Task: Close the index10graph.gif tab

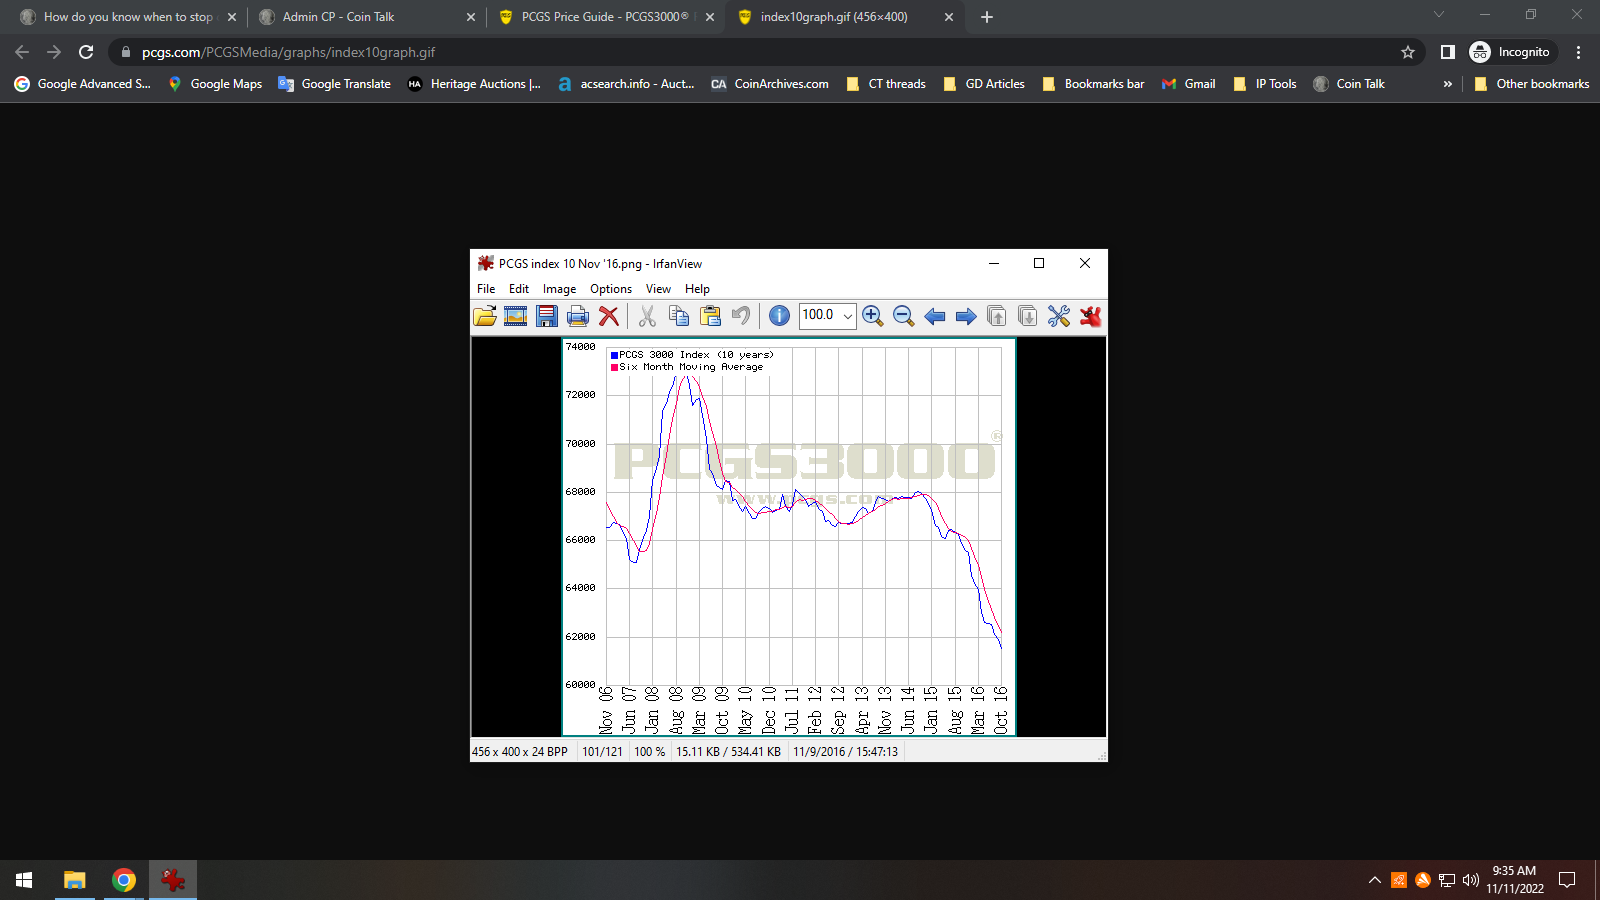Action: point(949,17)
